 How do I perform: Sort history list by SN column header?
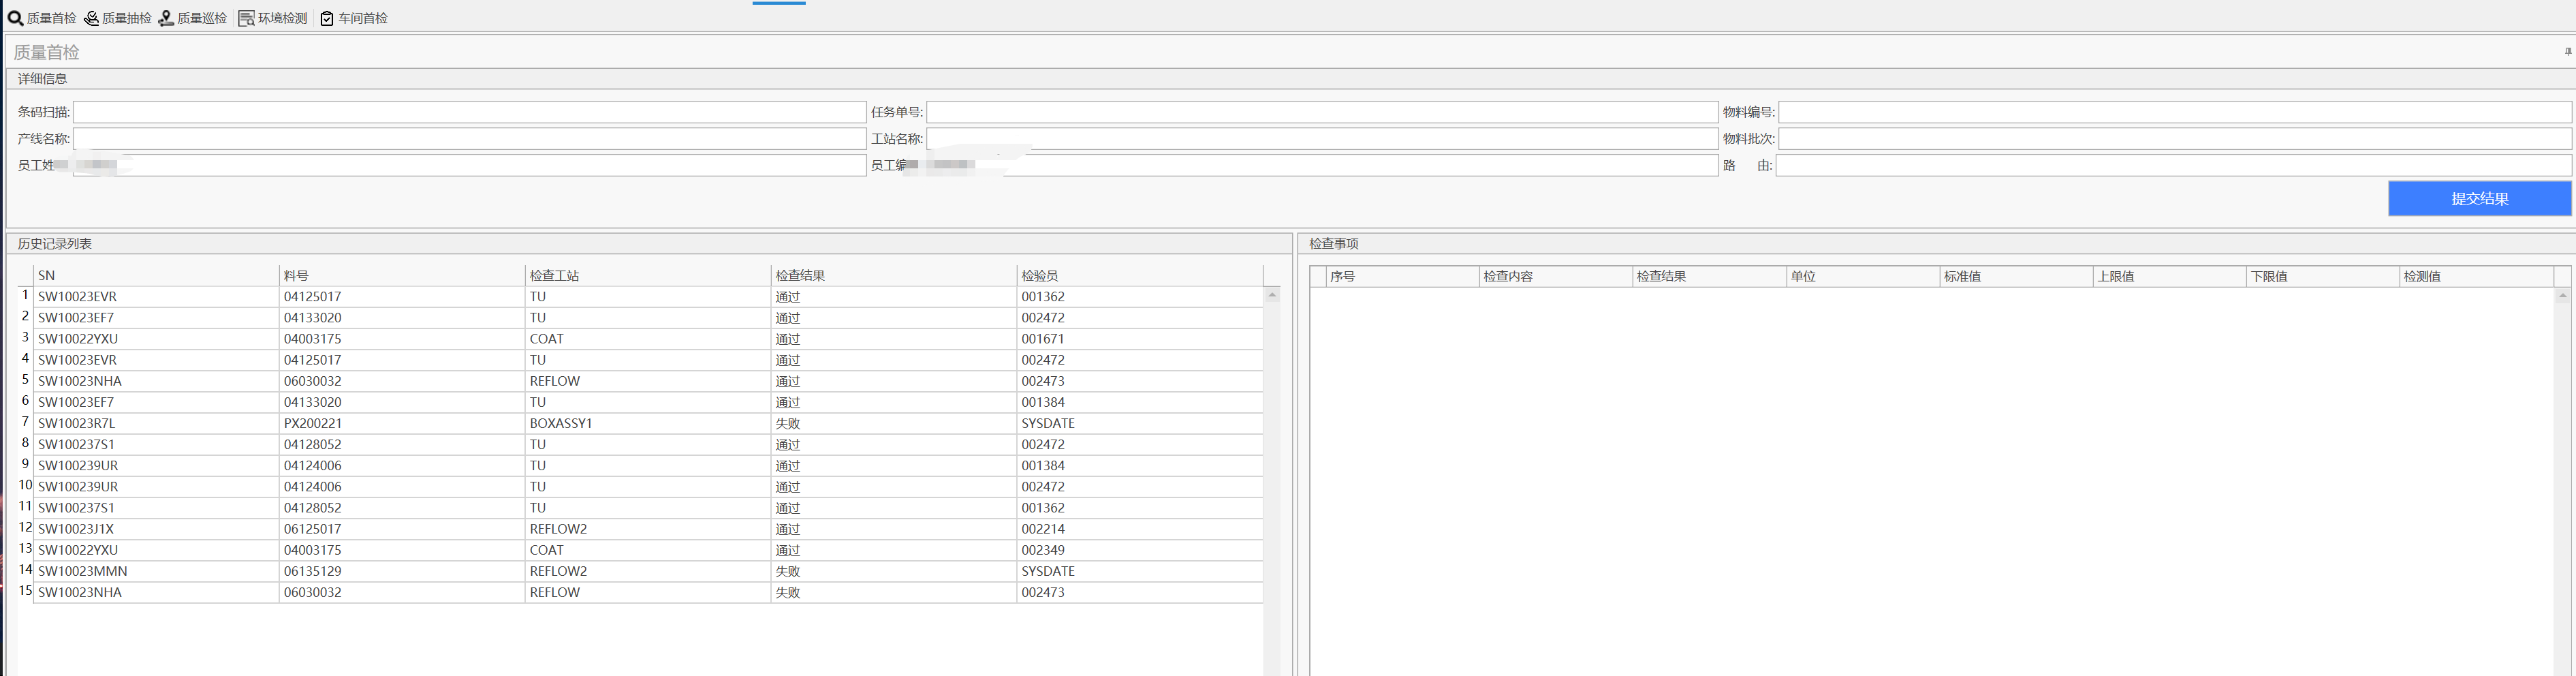pyautogui.click(x=156, y=275)
